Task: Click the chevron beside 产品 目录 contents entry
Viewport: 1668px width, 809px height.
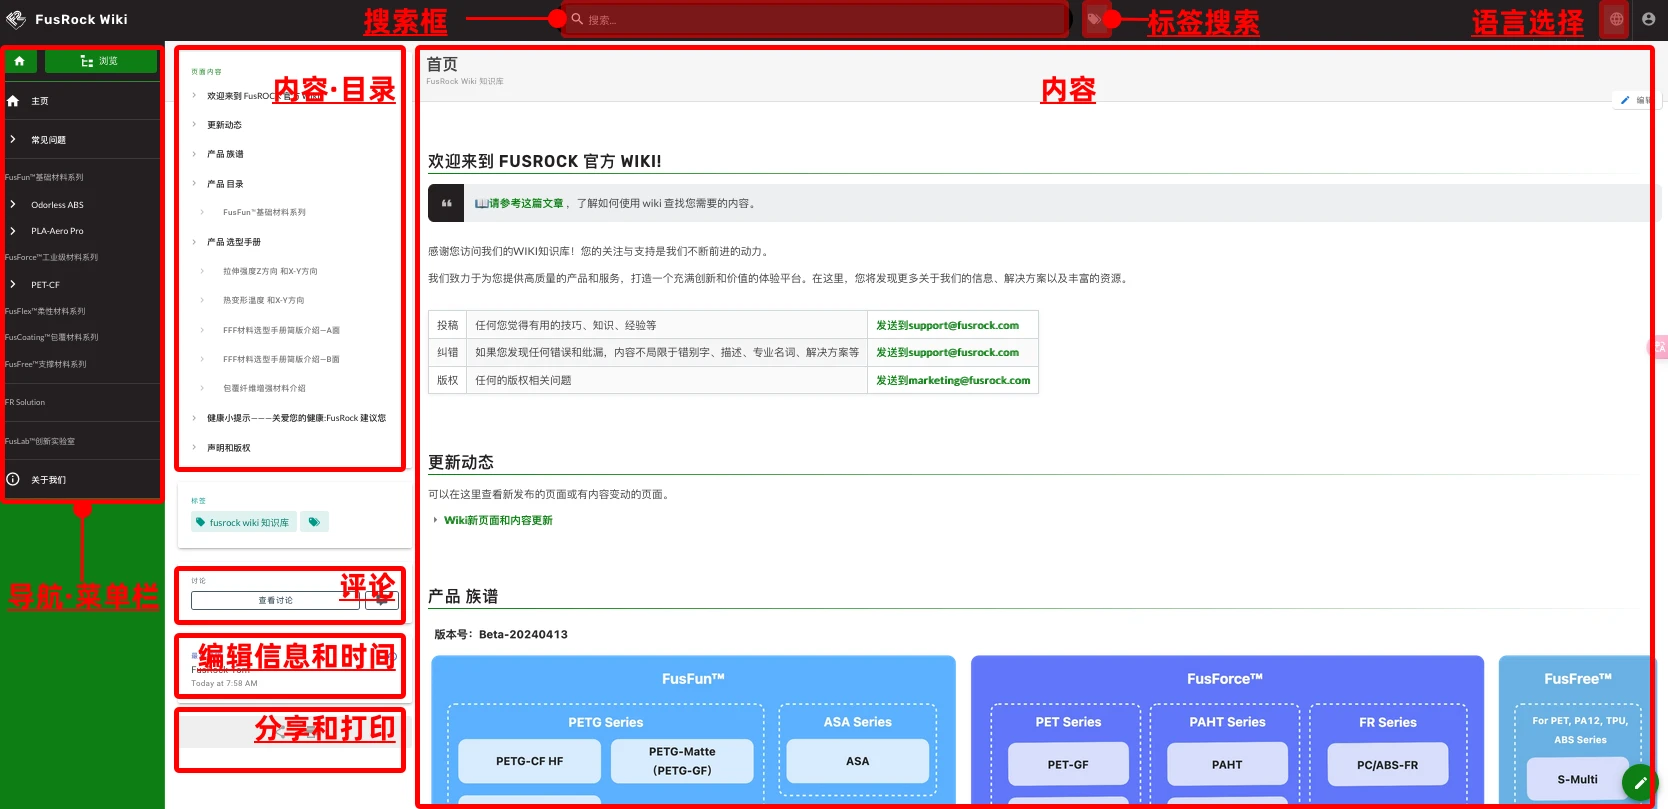Action: (194, 184)
